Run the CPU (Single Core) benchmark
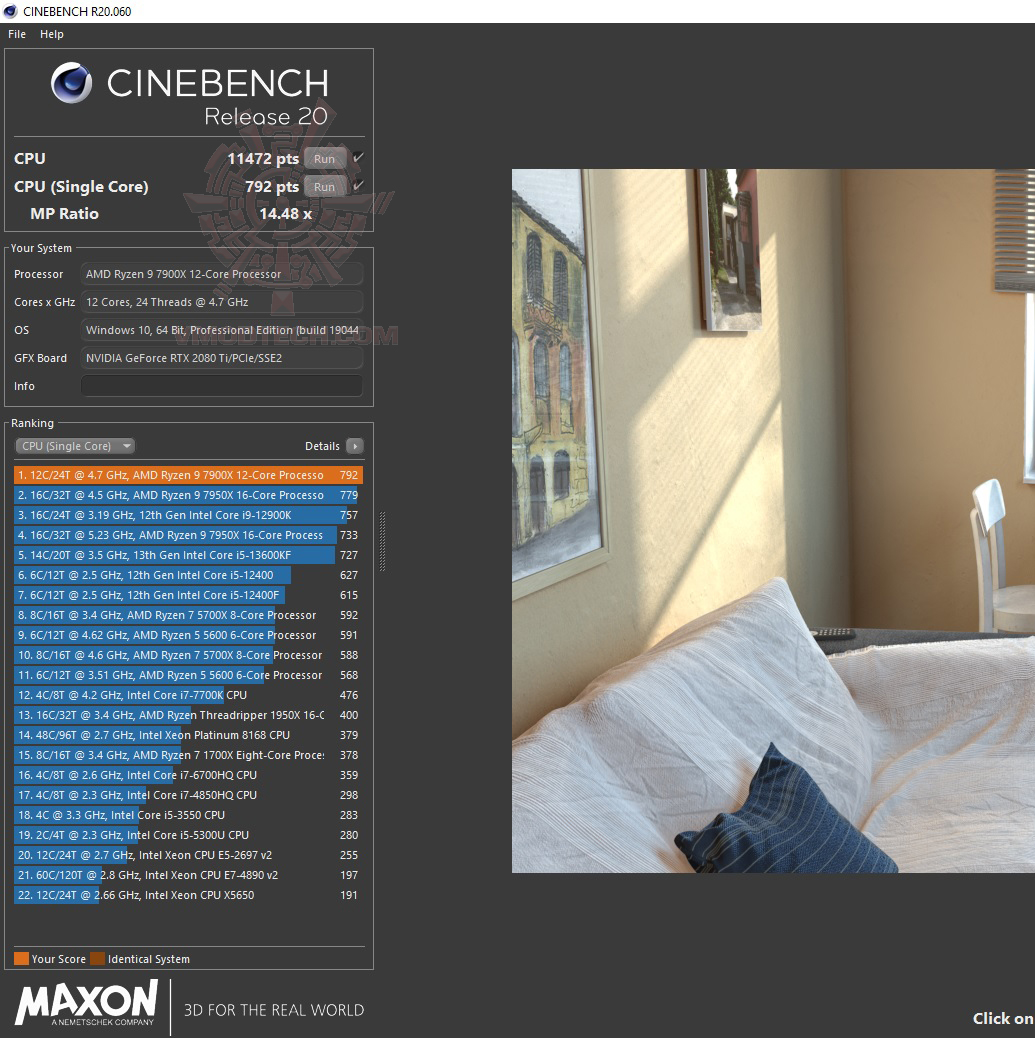This screenshot has width=1035, height=1038. [324, 187]
